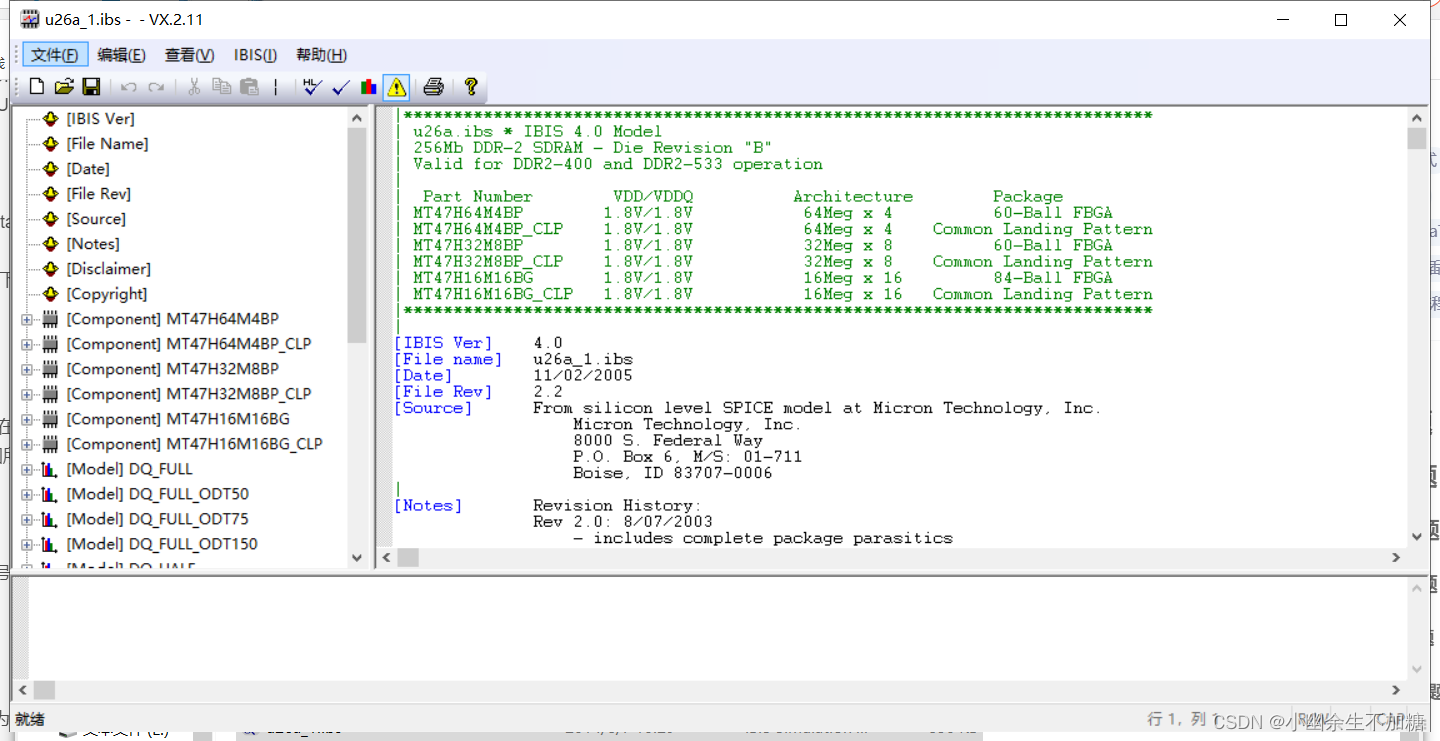Select [Component] MT47H16M16BG tree item
The image size is (1440, 741).
(178, 419)
